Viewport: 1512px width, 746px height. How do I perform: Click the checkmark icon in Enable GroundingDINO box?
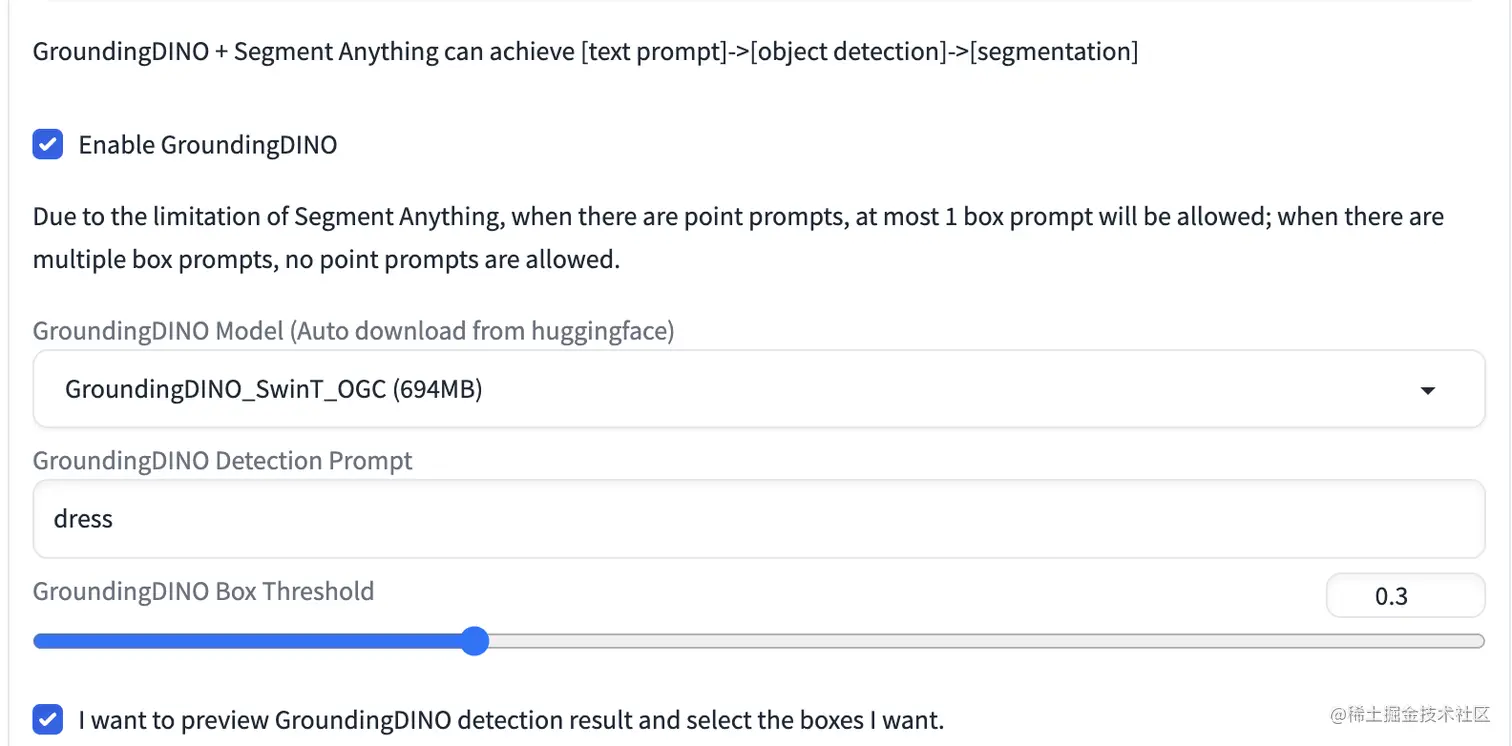47,144
